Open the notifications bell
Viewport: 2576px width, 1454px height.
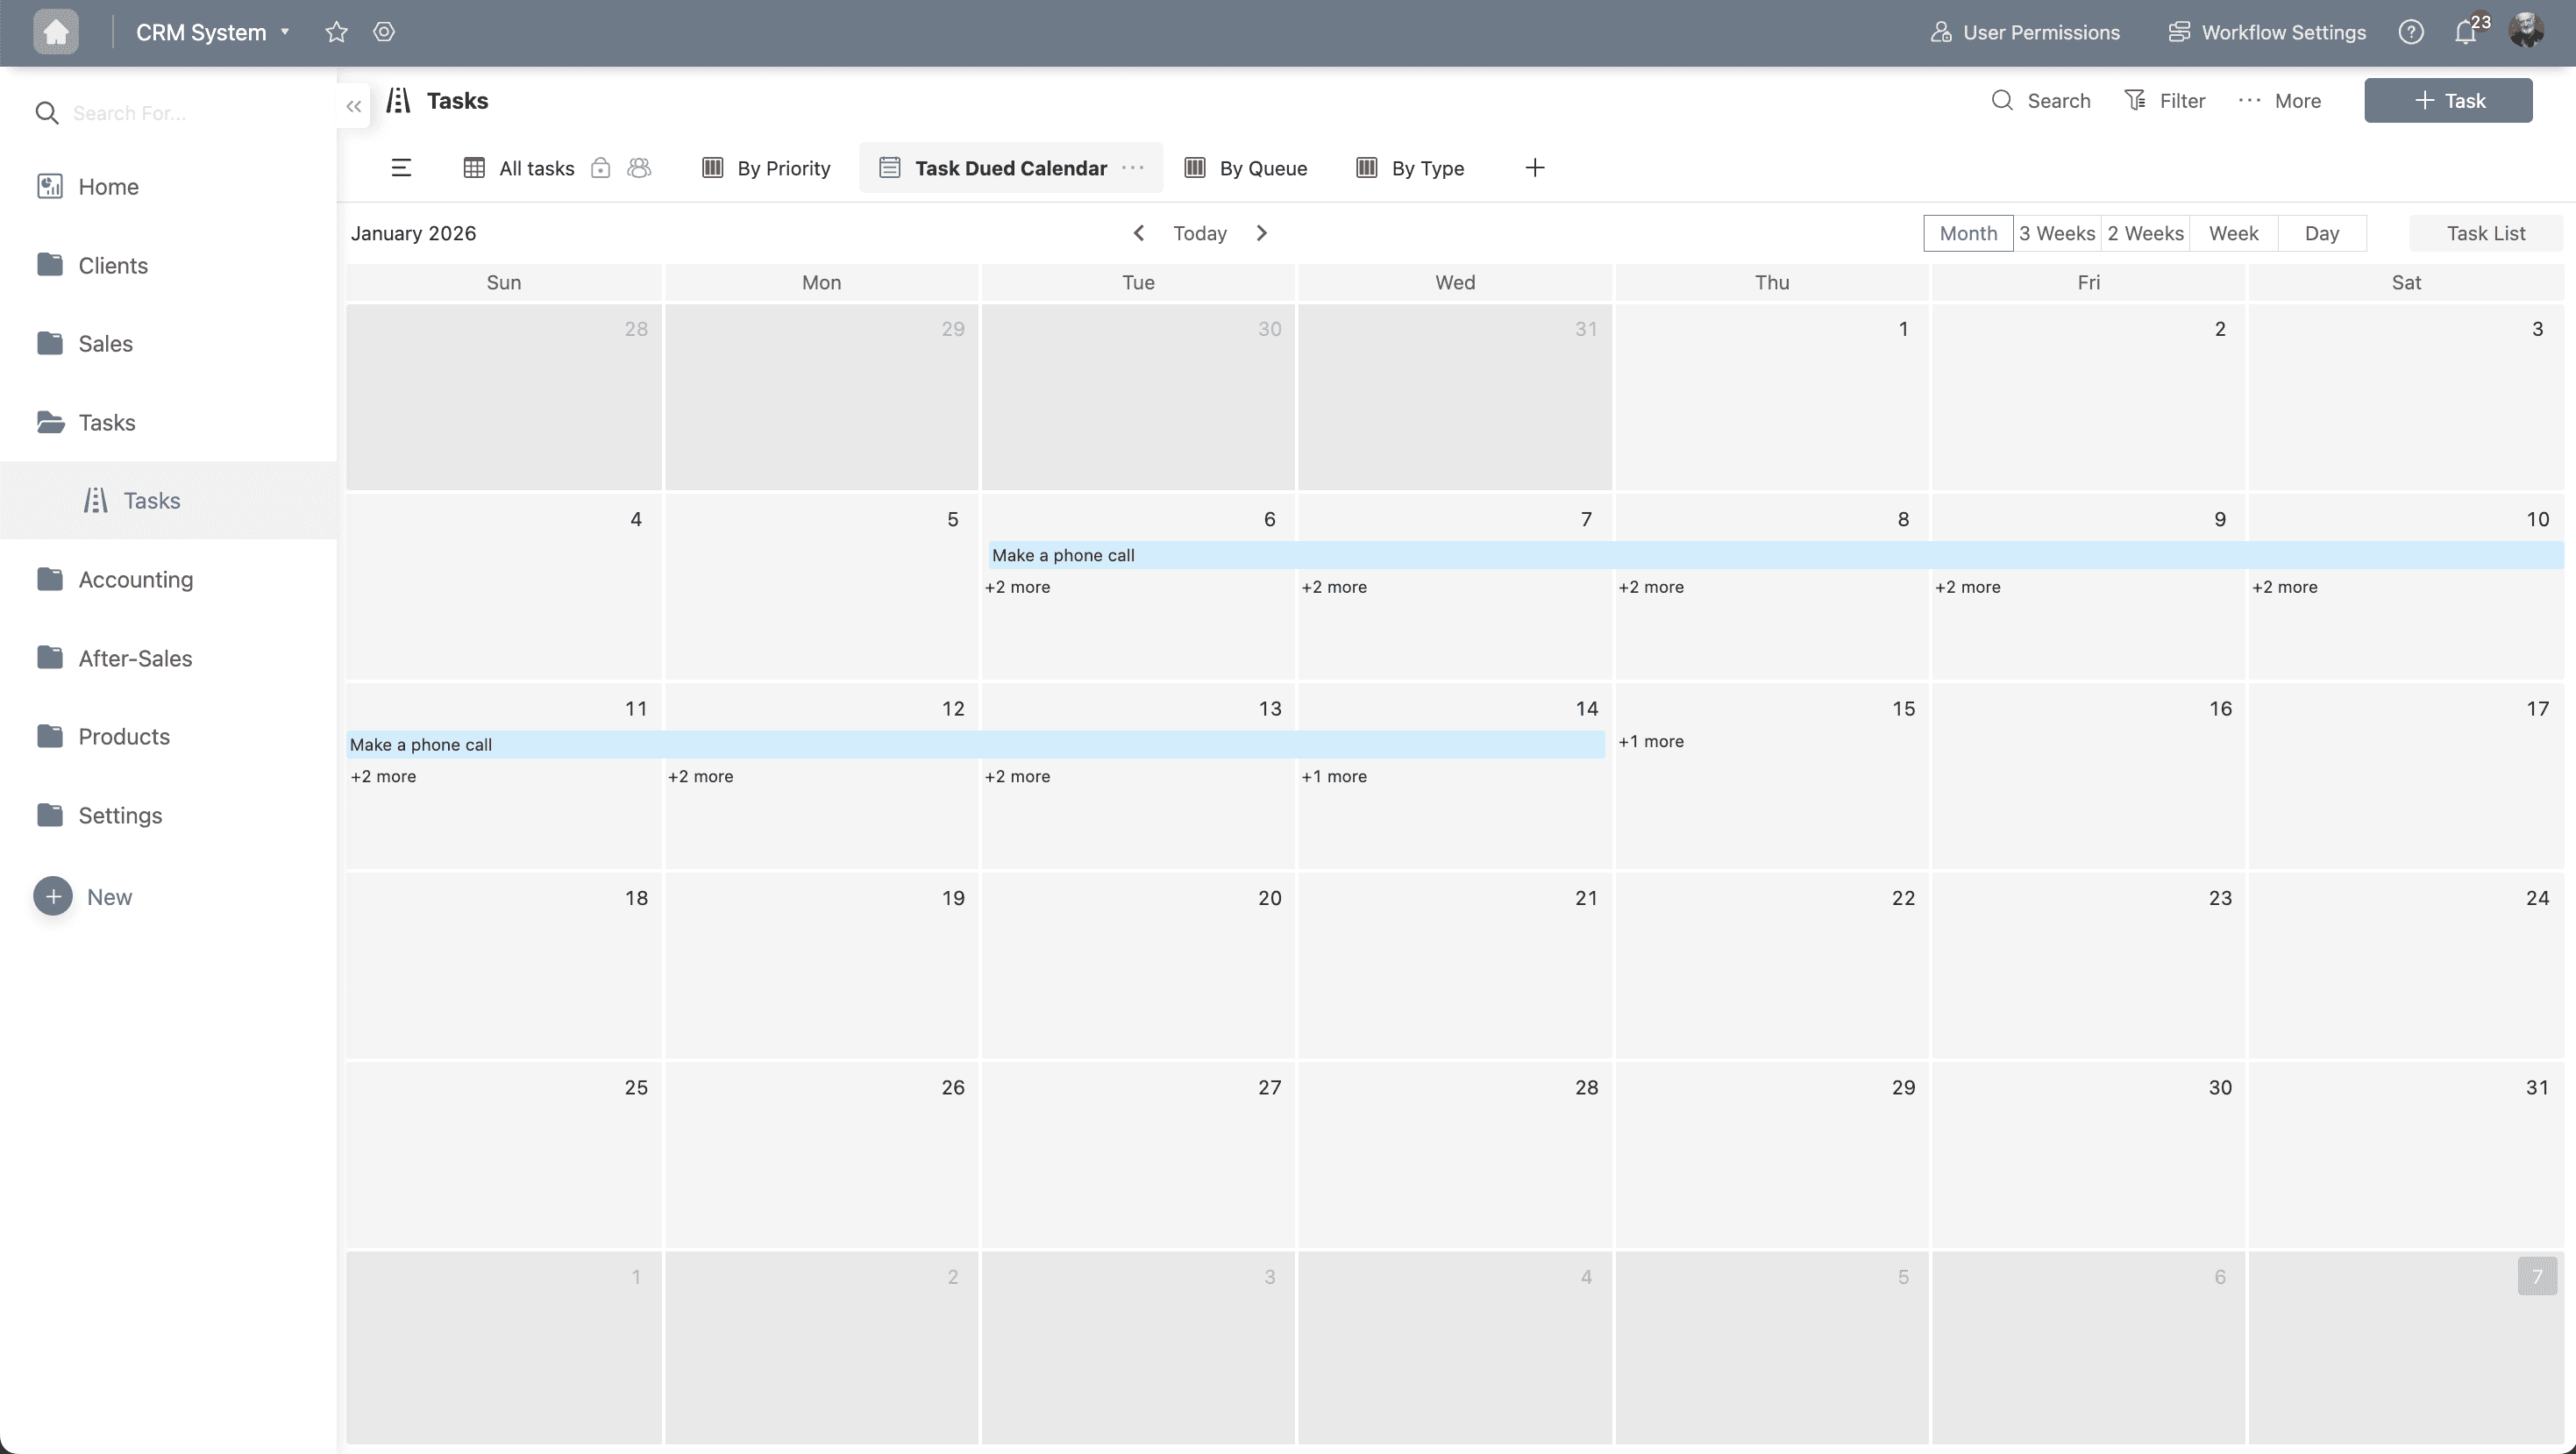(2466, 32)
